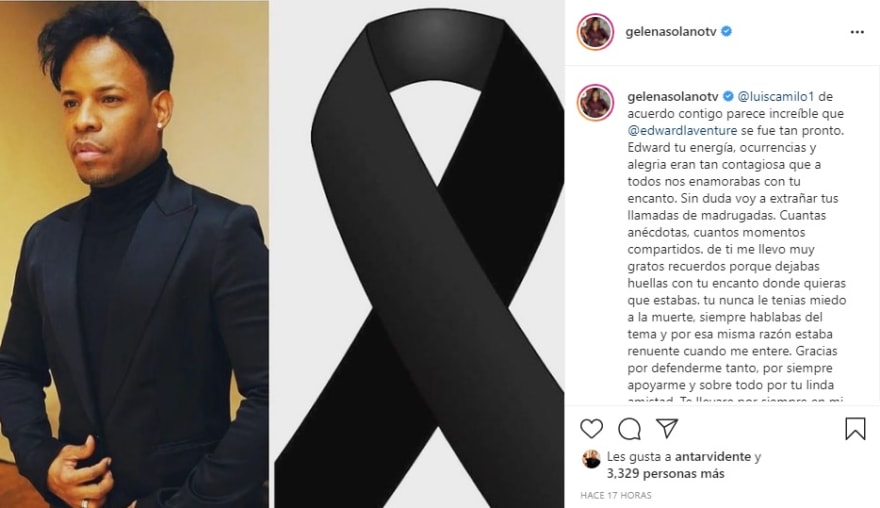Open gelenasolanotv username in the caption

point(673,97)
